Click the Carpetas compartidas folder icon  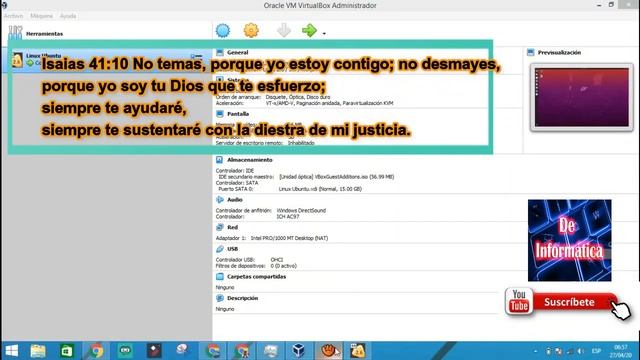click(x=220, y=277)
